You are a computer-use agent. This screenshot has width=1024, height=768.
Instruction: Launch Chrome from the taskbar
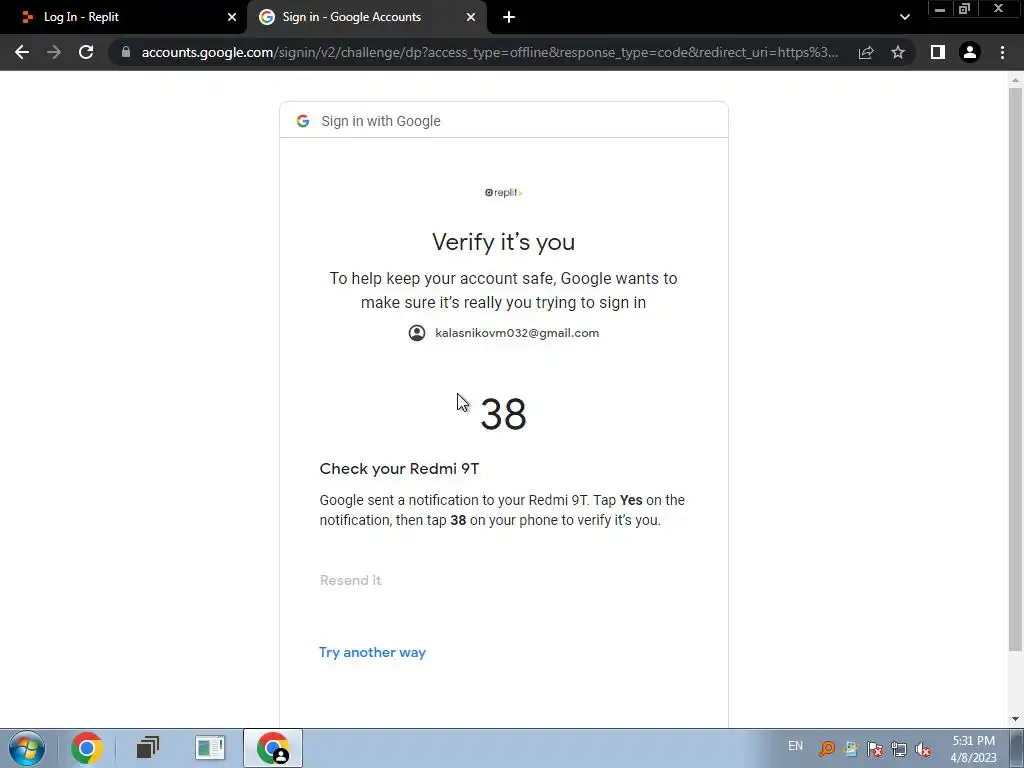(x=87, y=748)
